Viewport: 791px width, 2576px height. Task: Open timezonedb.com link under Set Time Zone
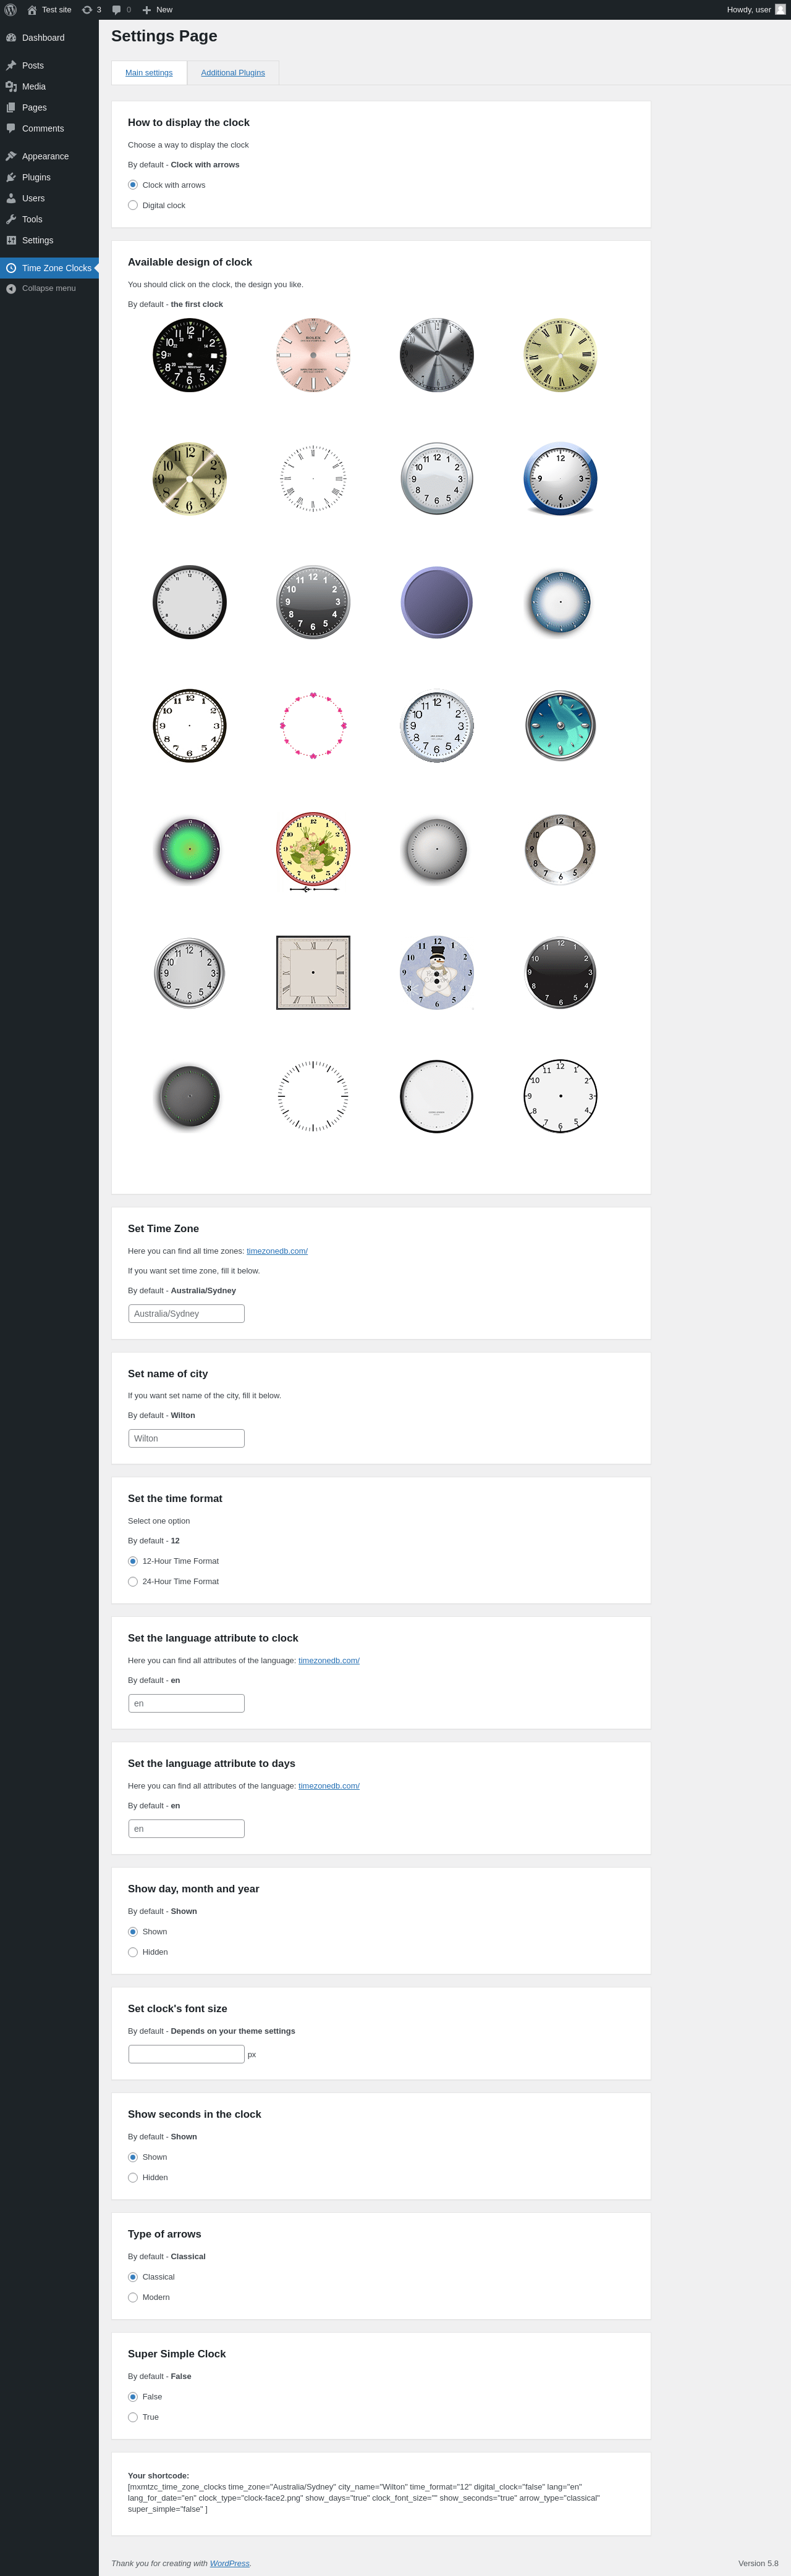point(277,1251)
